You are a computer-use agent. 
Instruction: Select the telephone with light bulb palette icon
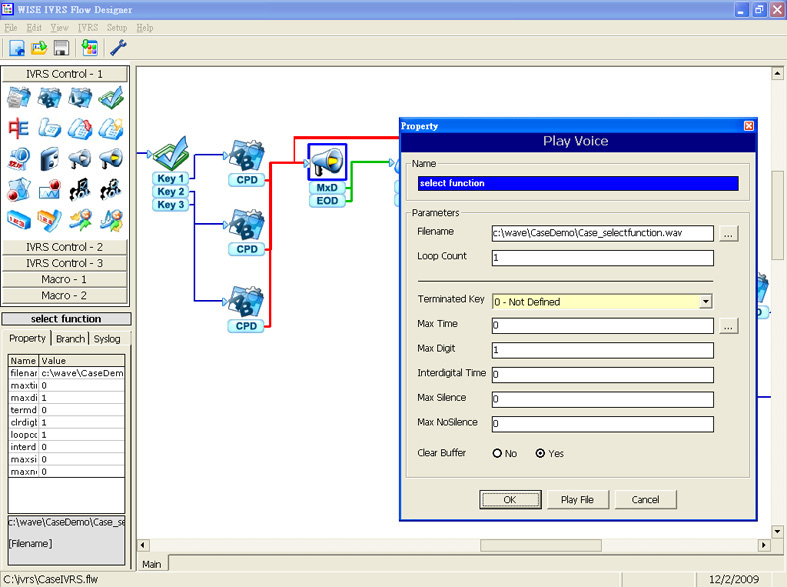111,128
